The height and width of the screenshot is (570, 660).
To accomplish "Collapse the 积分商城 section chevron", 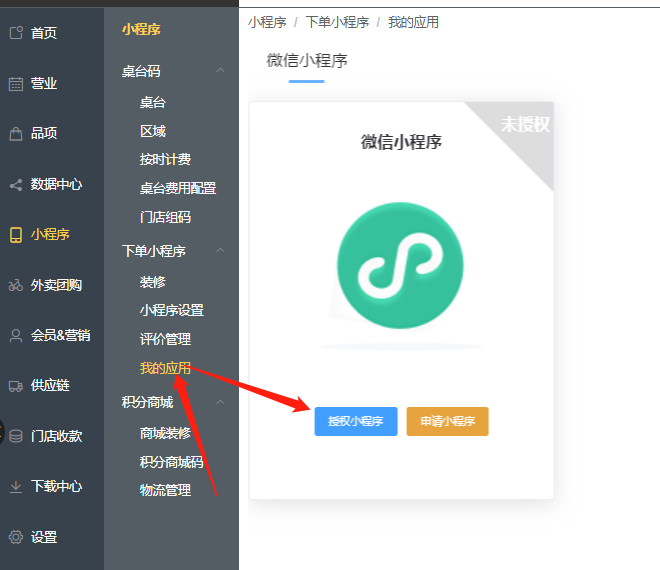I will click(x=220, y=402).
